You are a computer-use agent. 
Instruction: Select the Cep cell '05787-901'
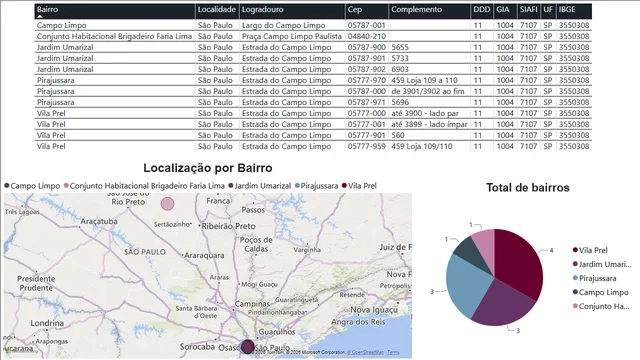tap(367, 58)
